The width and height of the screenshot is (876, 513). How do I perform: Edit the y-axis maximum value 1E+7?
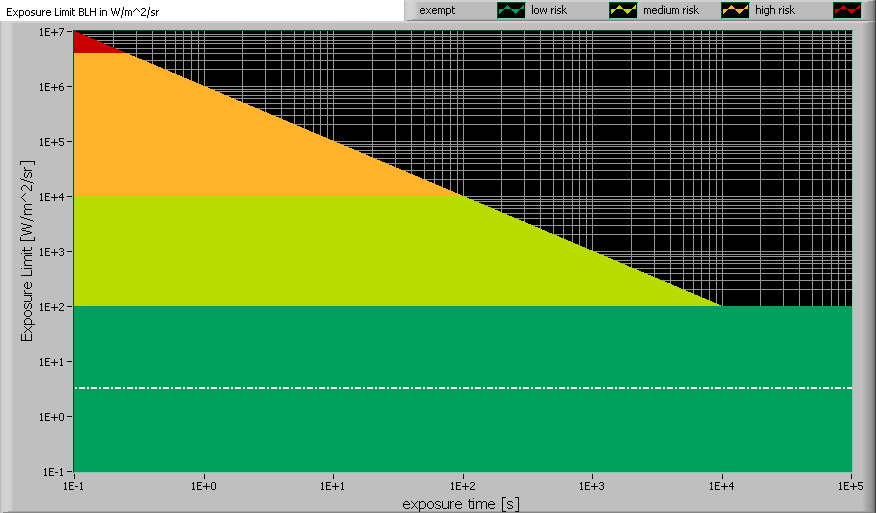point(52,32)
